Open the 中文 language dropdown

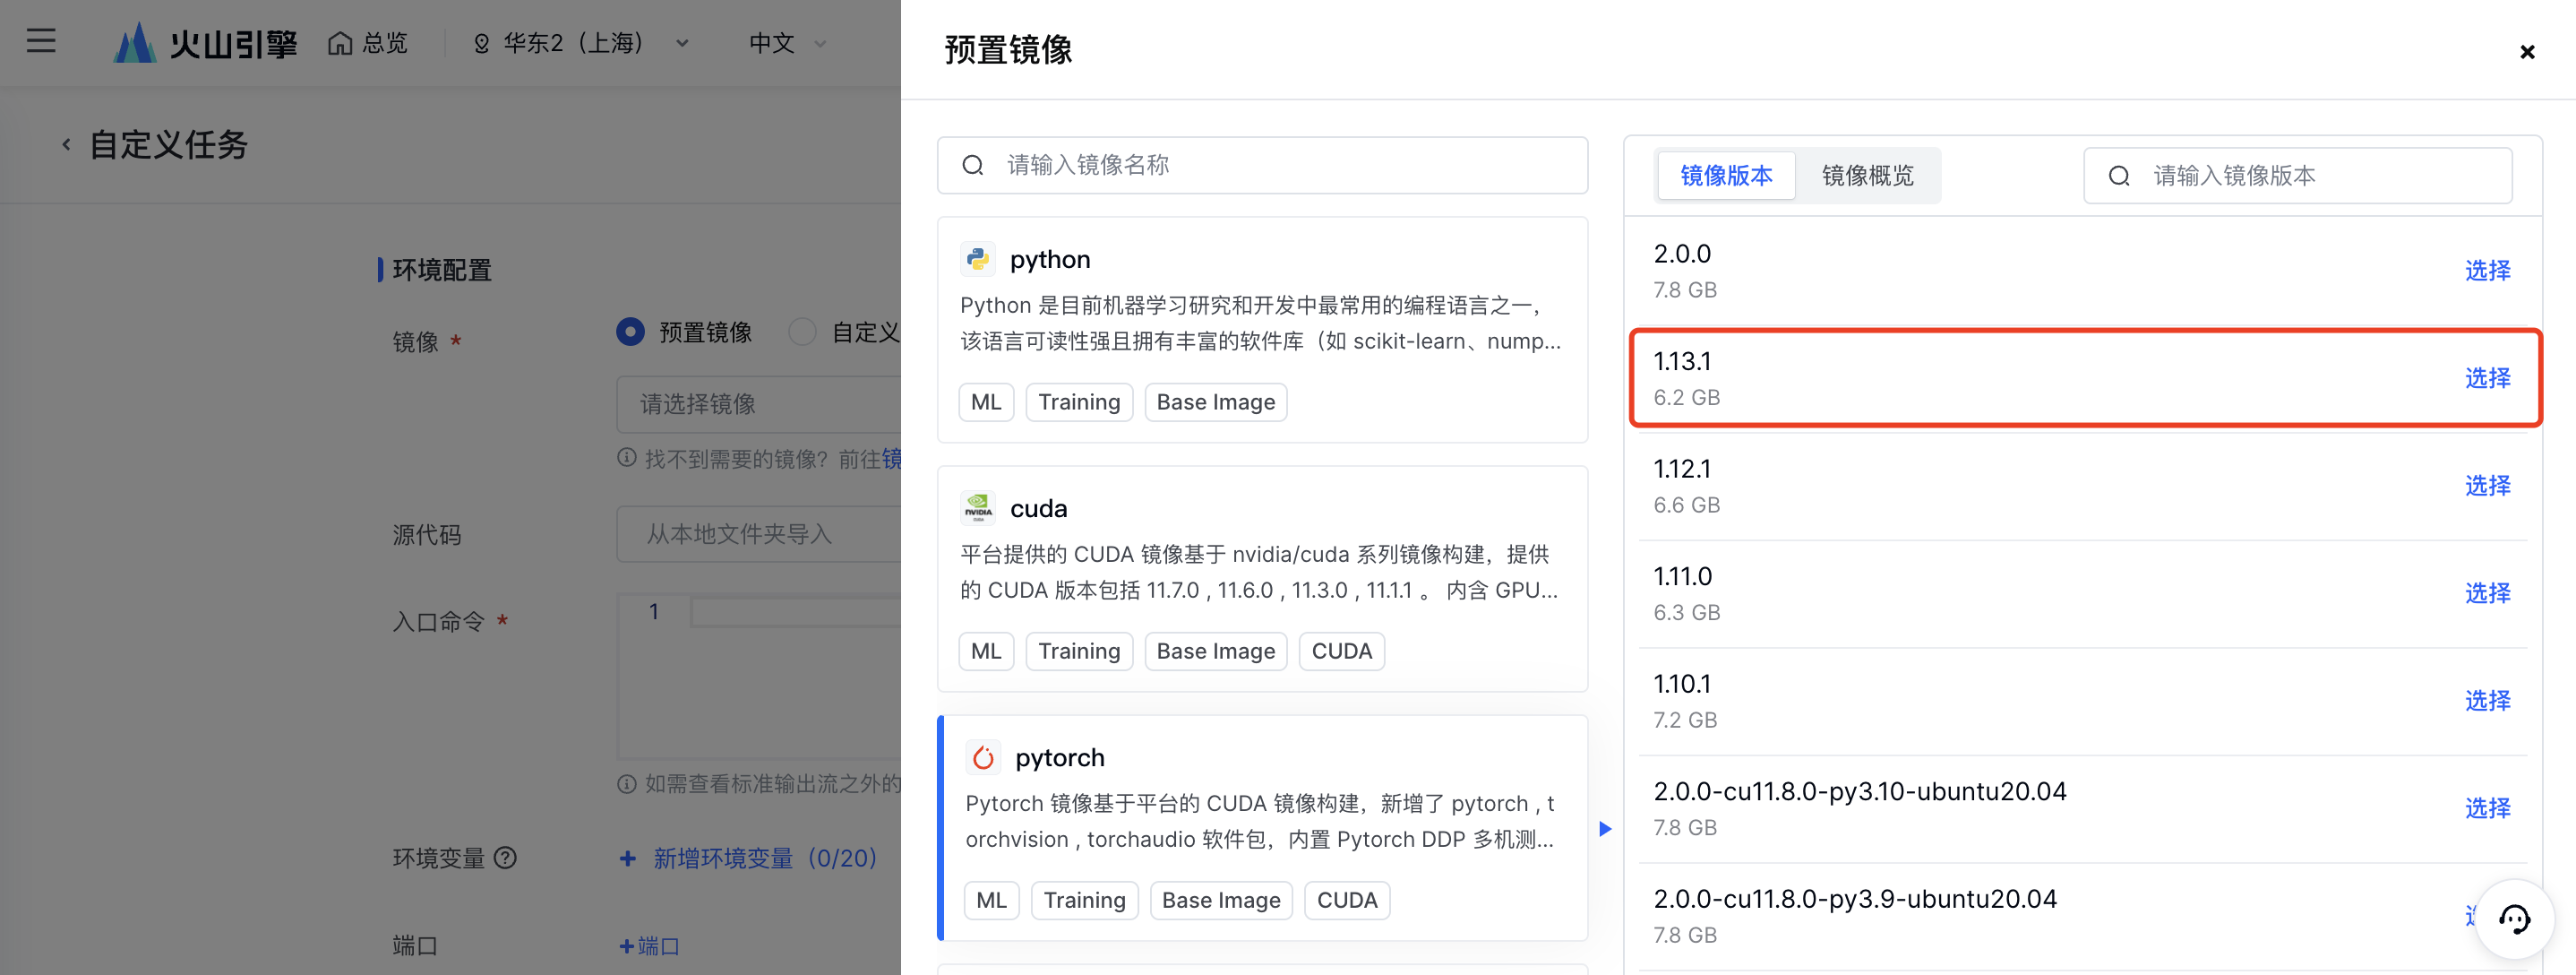point(788,43)
